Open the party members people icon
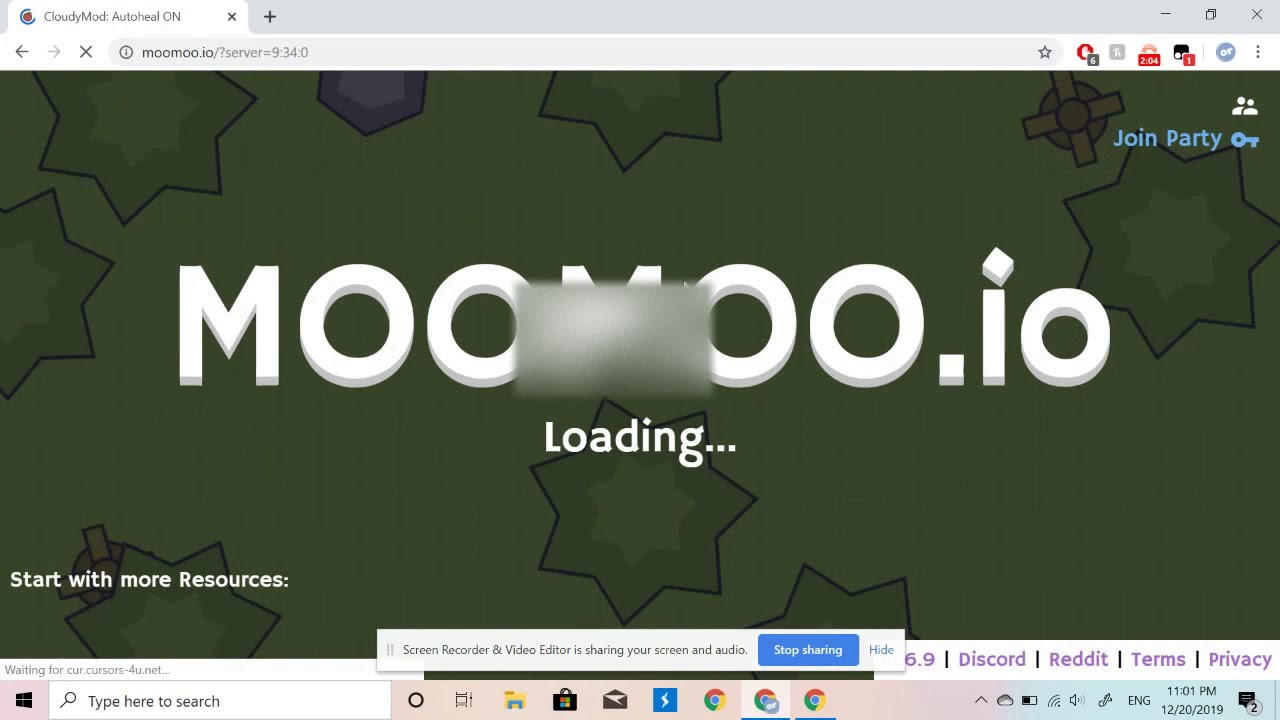1280x720 pixels. [x=1244, y=105]
